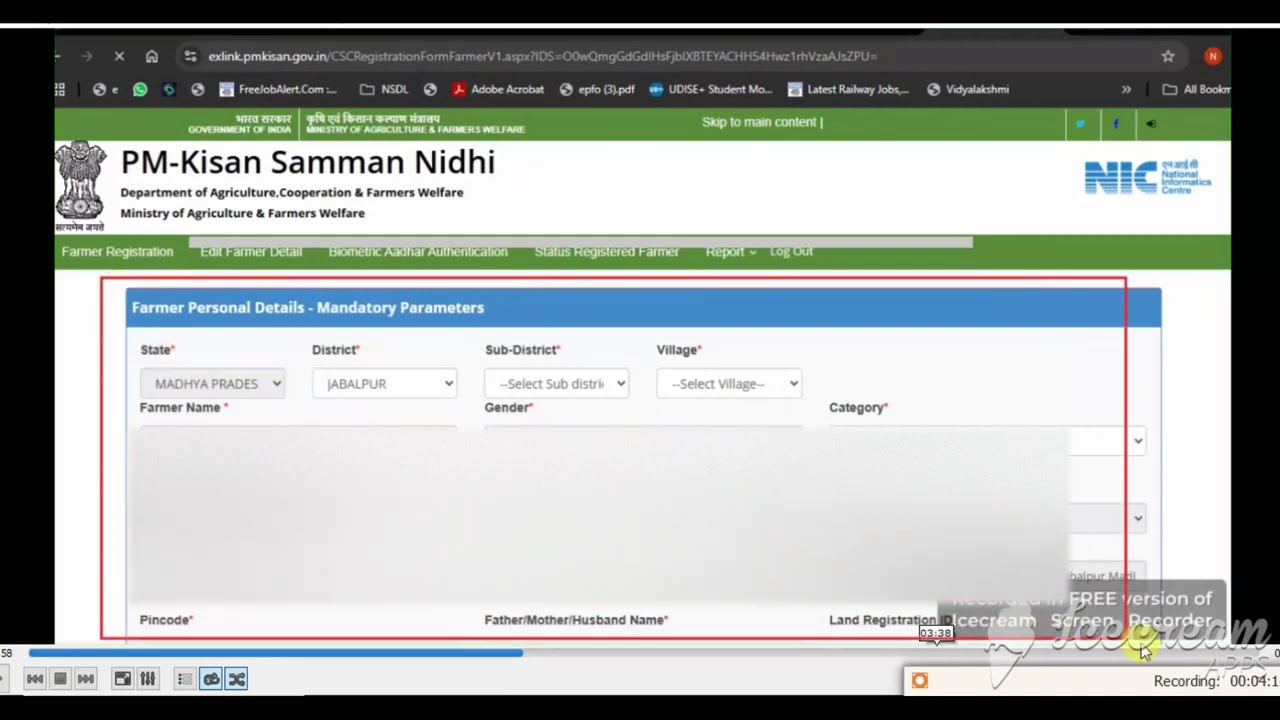The image size is (1280, 720).
Task: Open the Select Village dropdown
Action: pyautogui.click(x=729, y=384)
